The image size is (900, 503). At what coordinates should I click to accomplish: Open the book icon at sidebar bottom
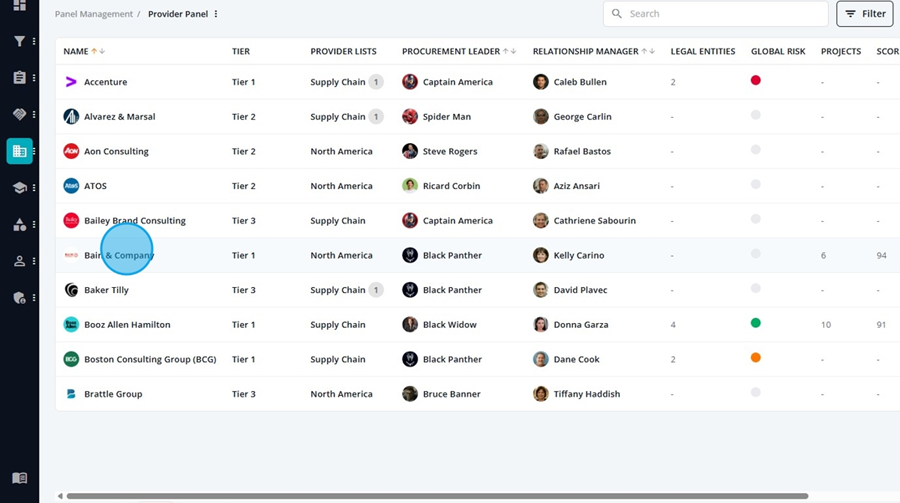pos(20,478)
